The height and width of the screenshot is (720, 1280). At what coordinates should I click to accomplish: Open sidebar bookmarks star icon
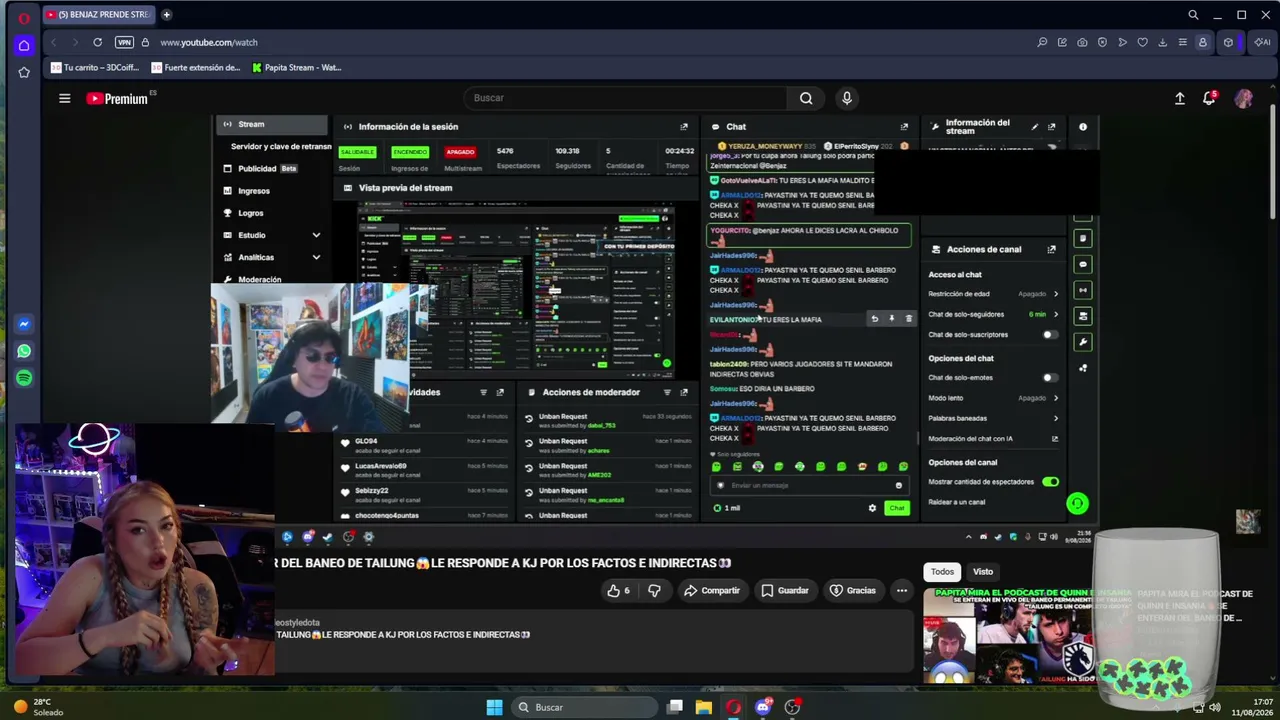click(x=24, y=72)
